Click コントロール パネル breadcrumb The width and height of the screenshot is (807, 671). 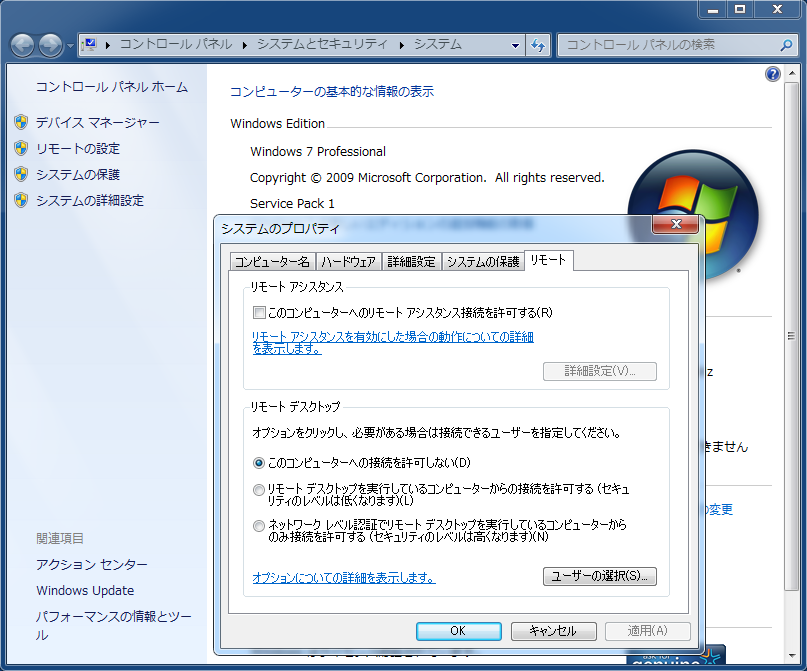pos(176,45)
